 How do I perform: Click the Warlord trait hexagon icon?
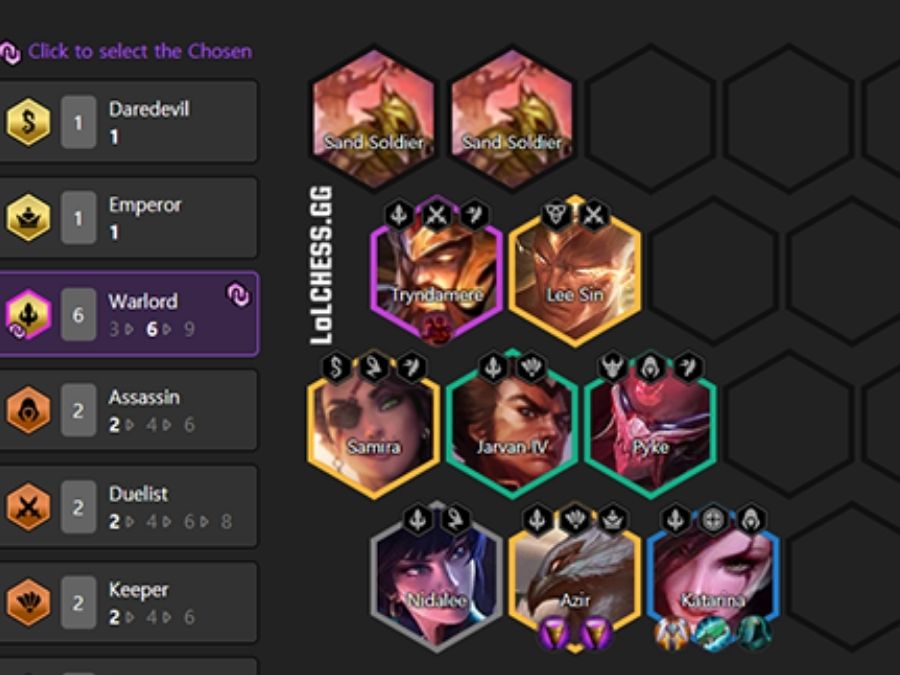point(28,314)
